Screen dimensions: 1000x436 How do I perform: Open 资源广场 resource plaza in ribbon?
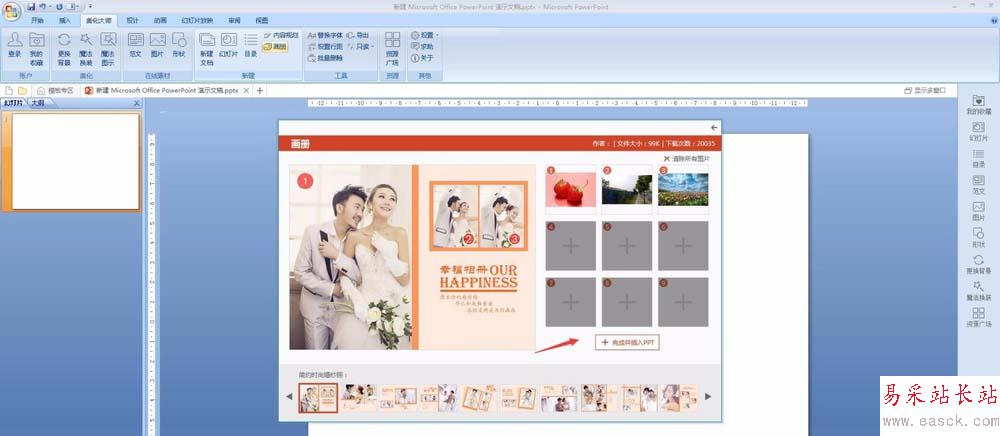392,48
